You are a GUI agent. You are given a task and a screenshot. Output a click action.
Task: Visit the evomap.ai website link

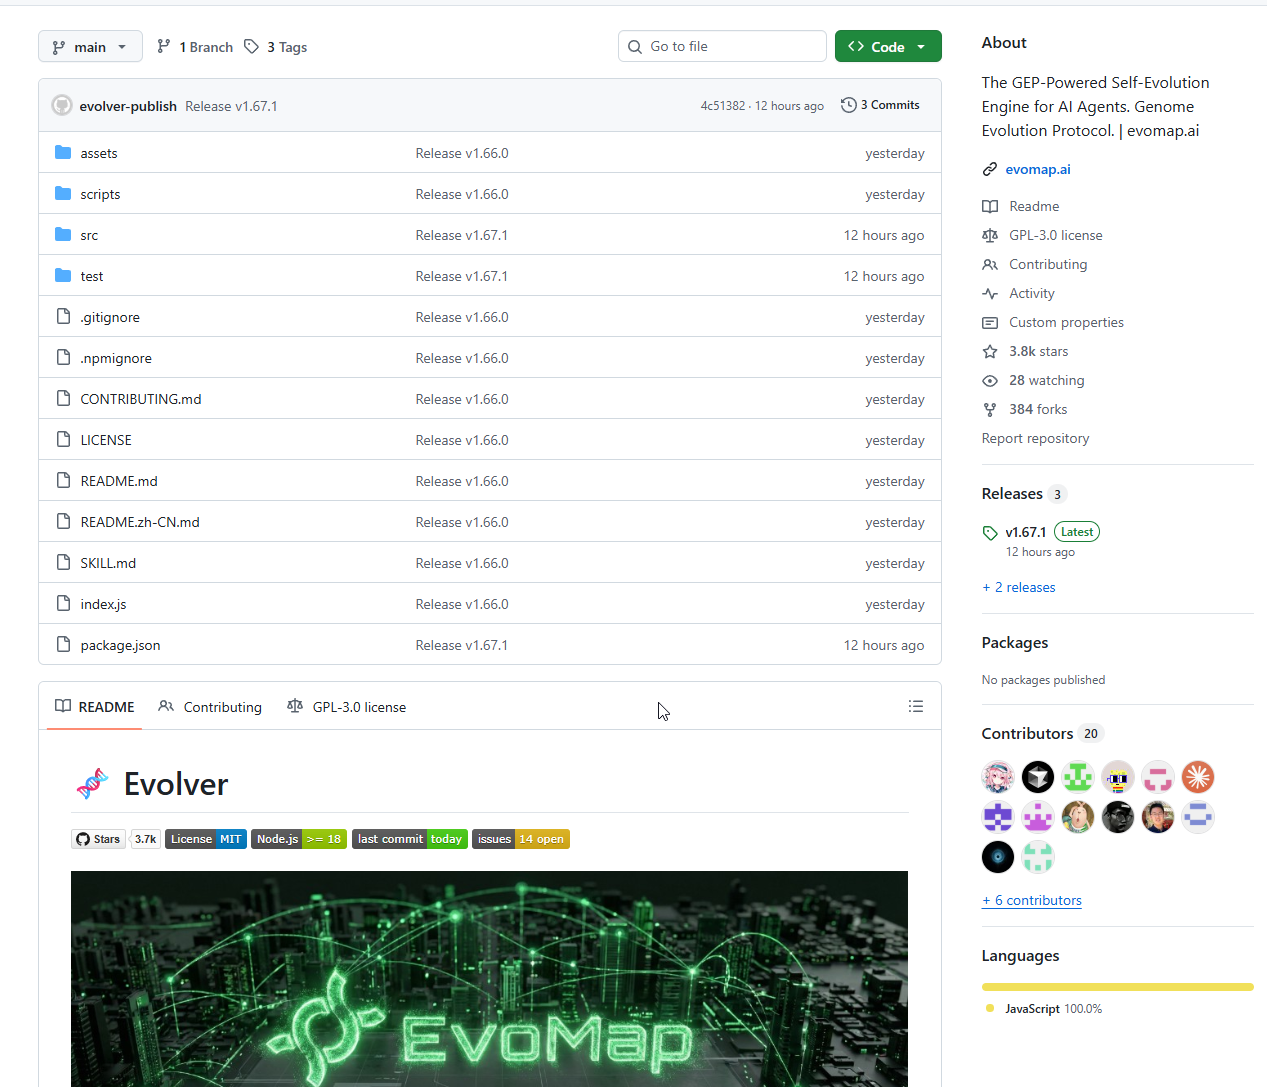point(1037,169)
